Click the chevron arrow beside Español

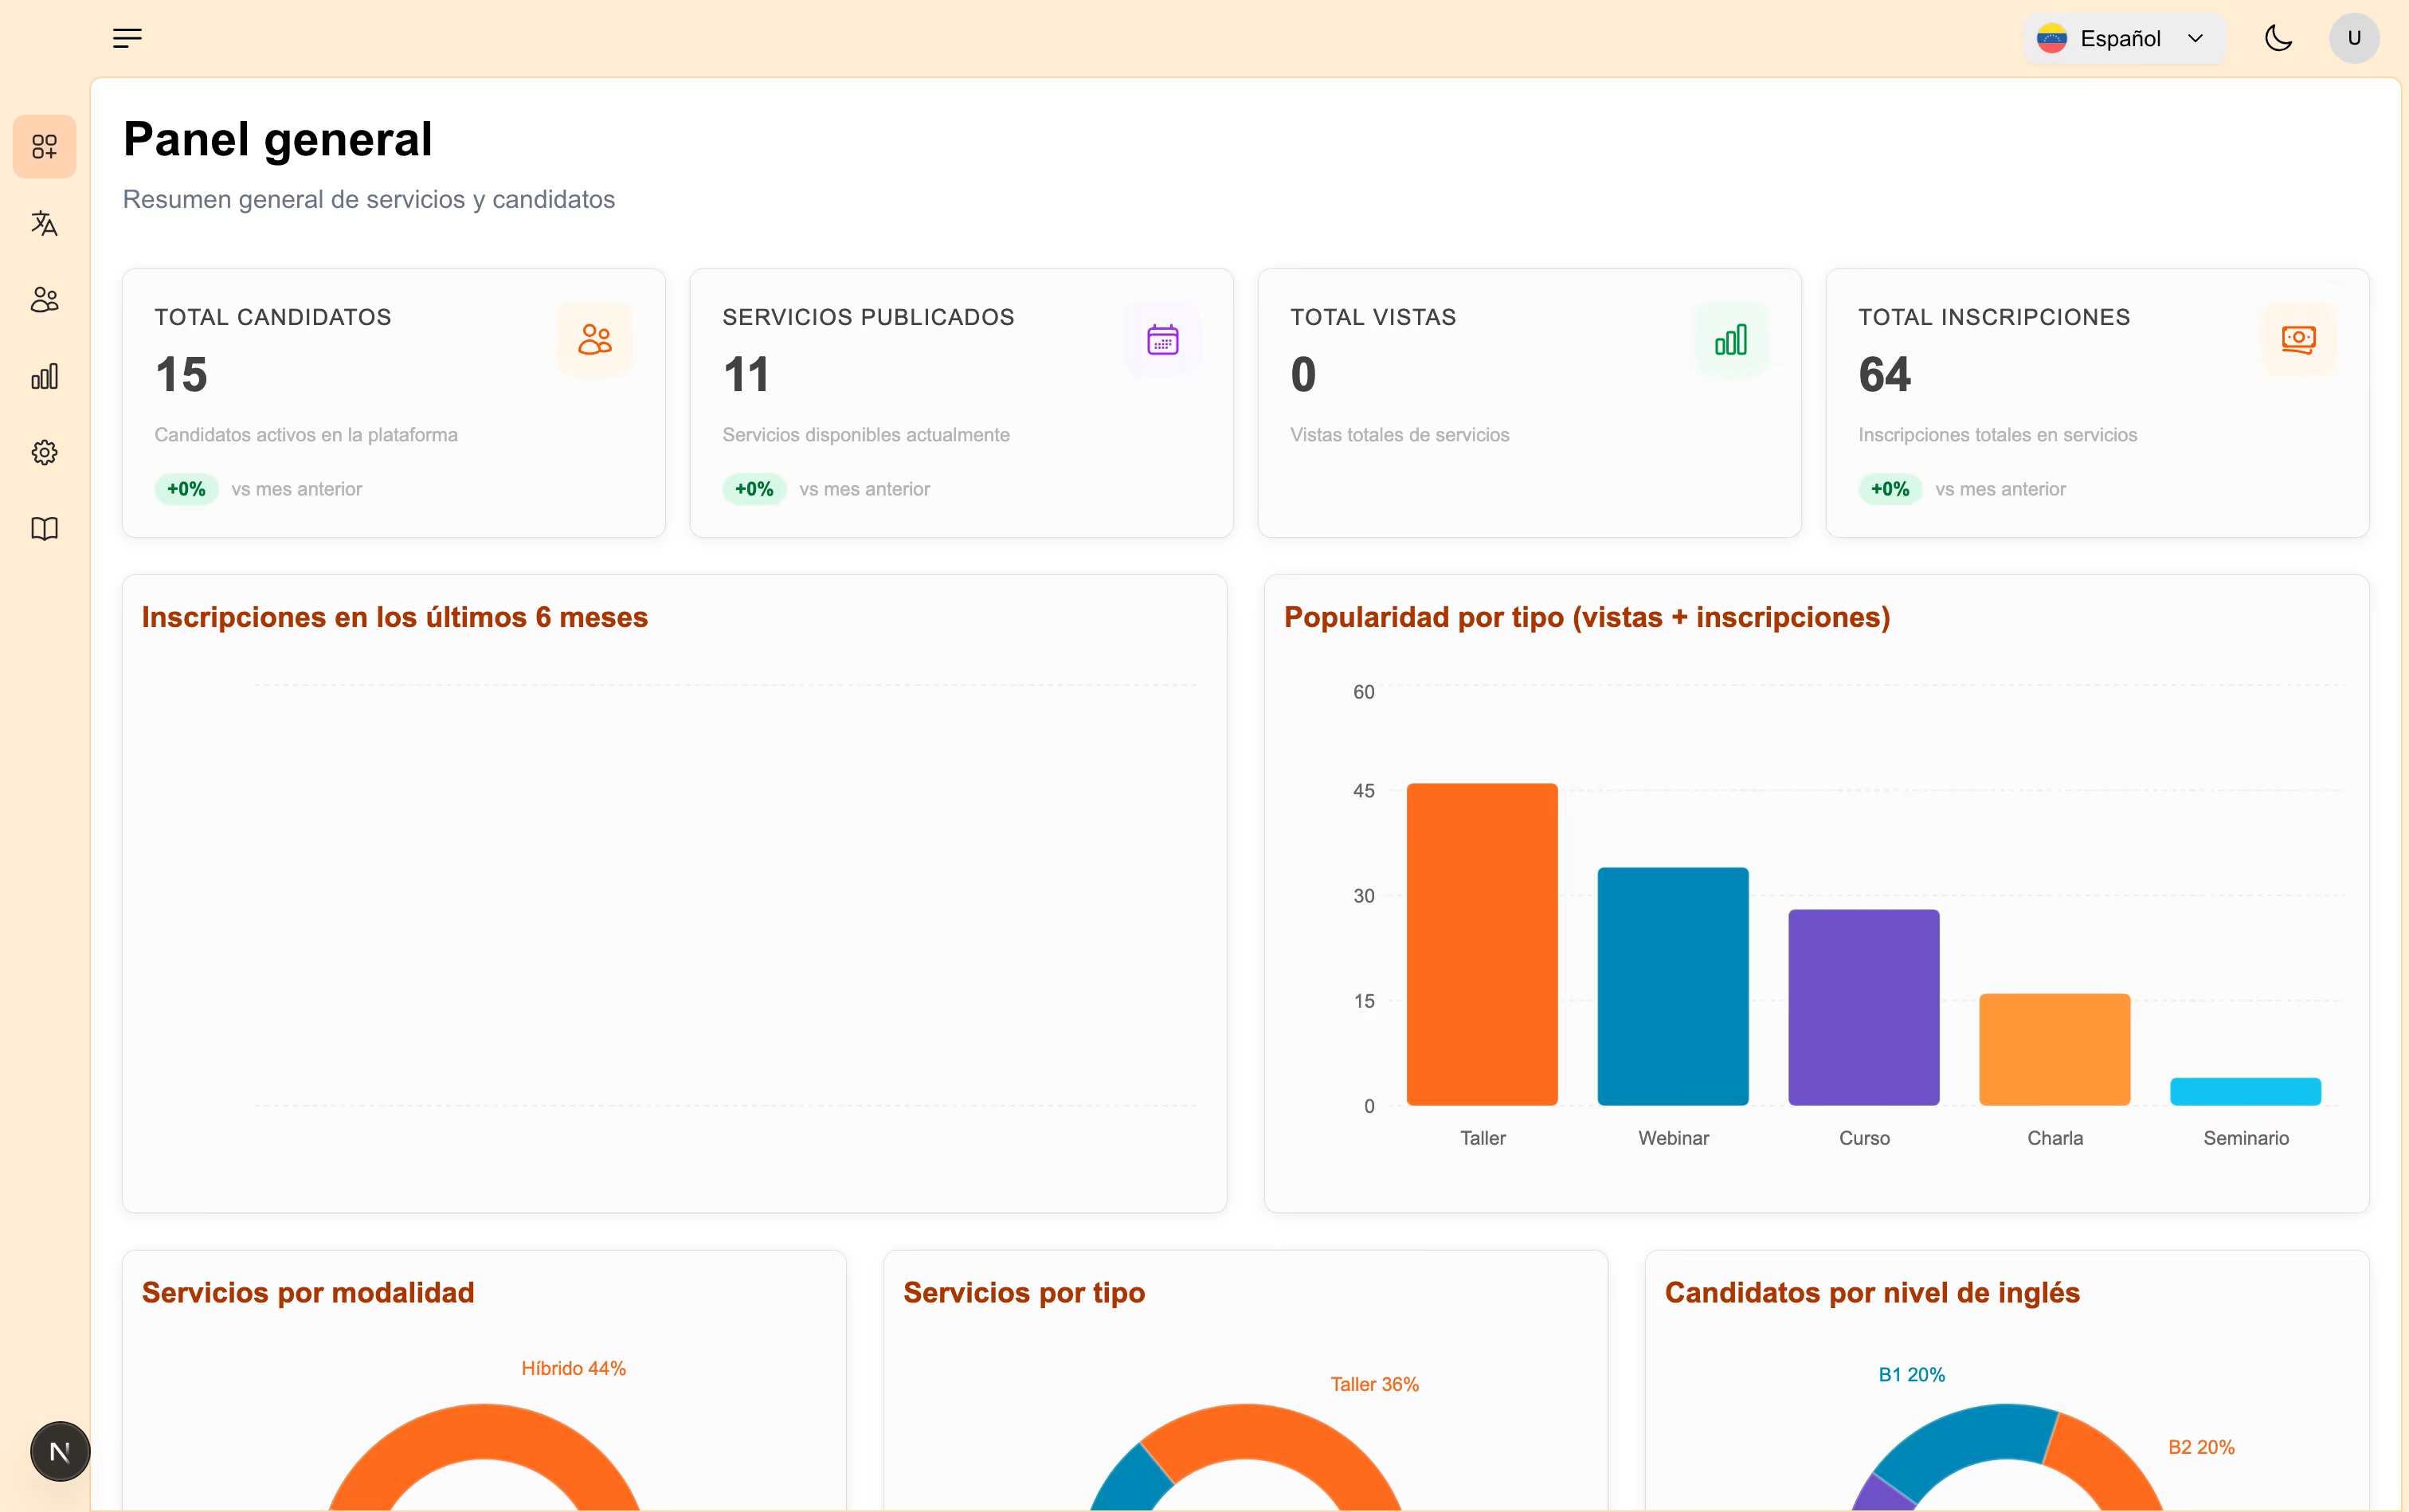pos(2196,38)
